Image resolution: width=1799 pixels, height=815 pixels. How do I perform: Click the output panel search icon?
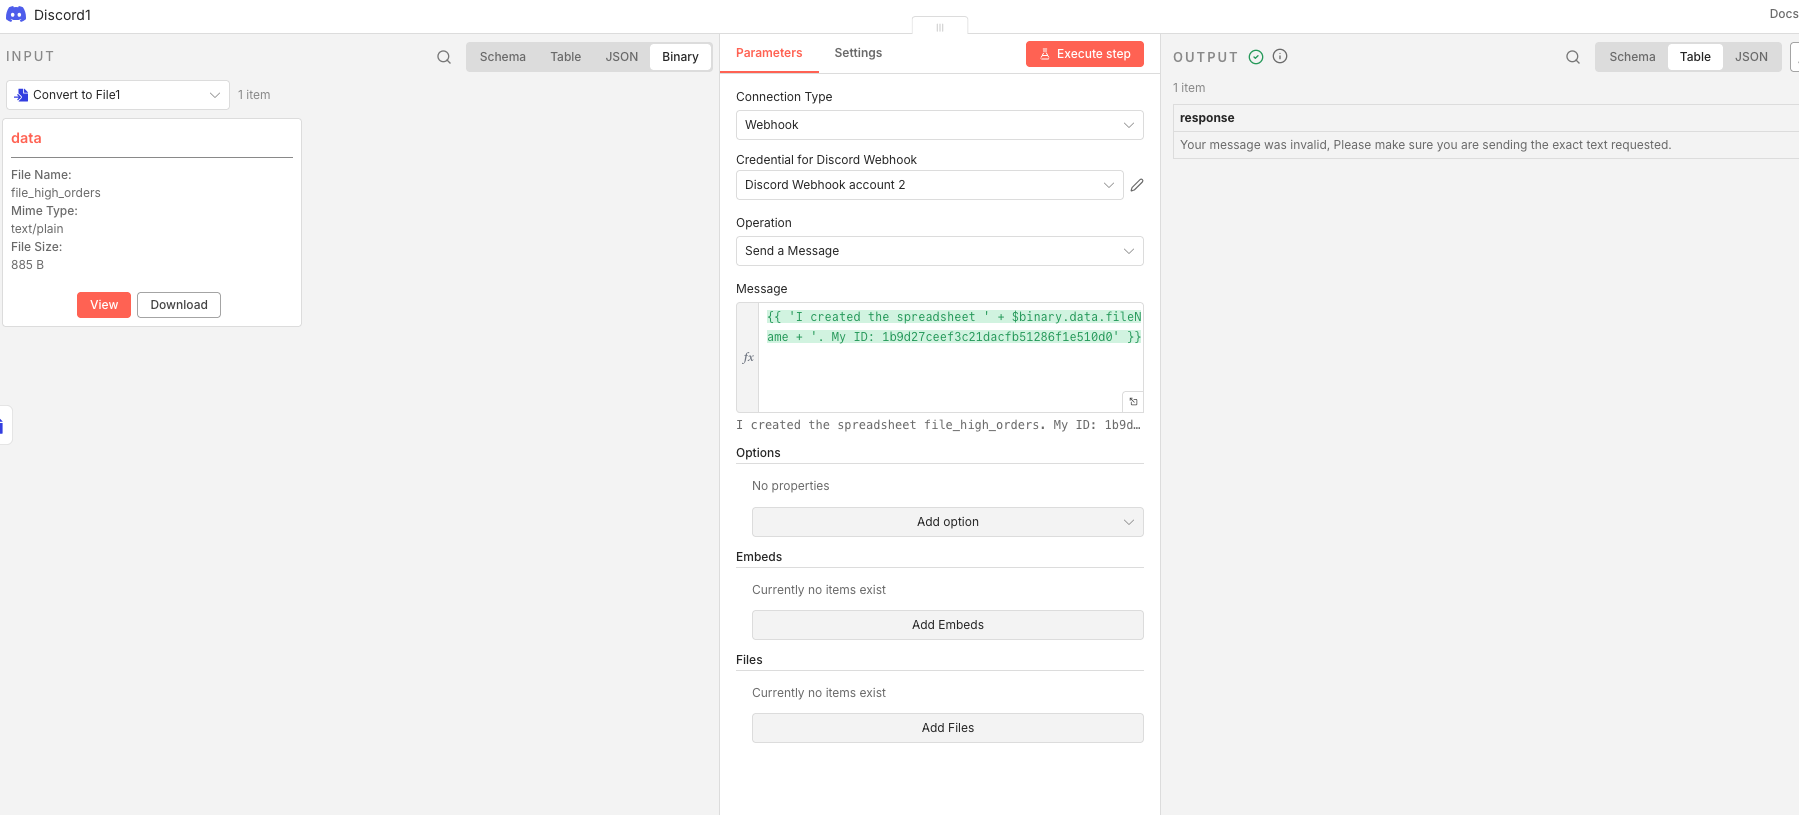[x=1573, y=57]
